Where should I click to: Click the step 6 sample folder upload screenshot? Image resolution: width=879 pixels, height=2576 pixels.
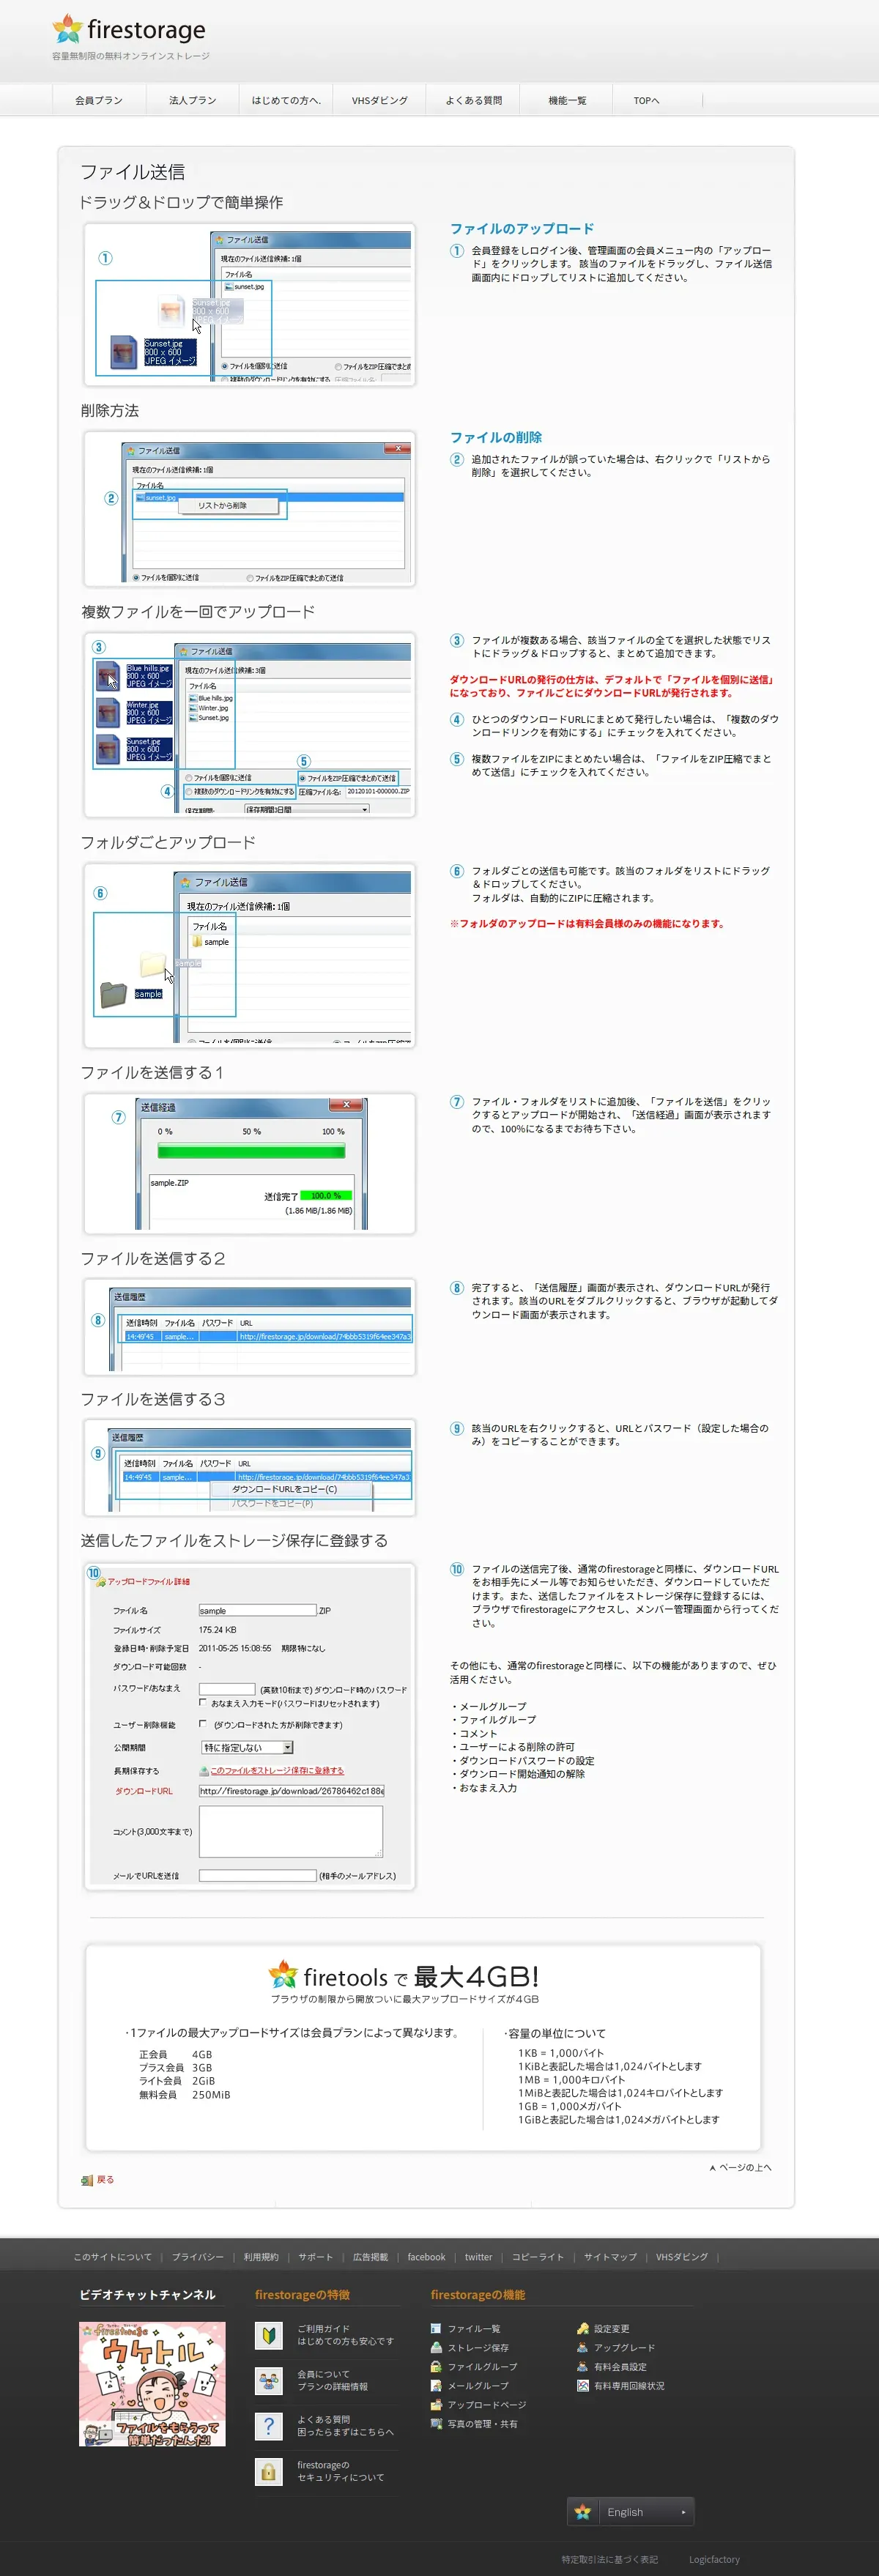coord(249,956)
